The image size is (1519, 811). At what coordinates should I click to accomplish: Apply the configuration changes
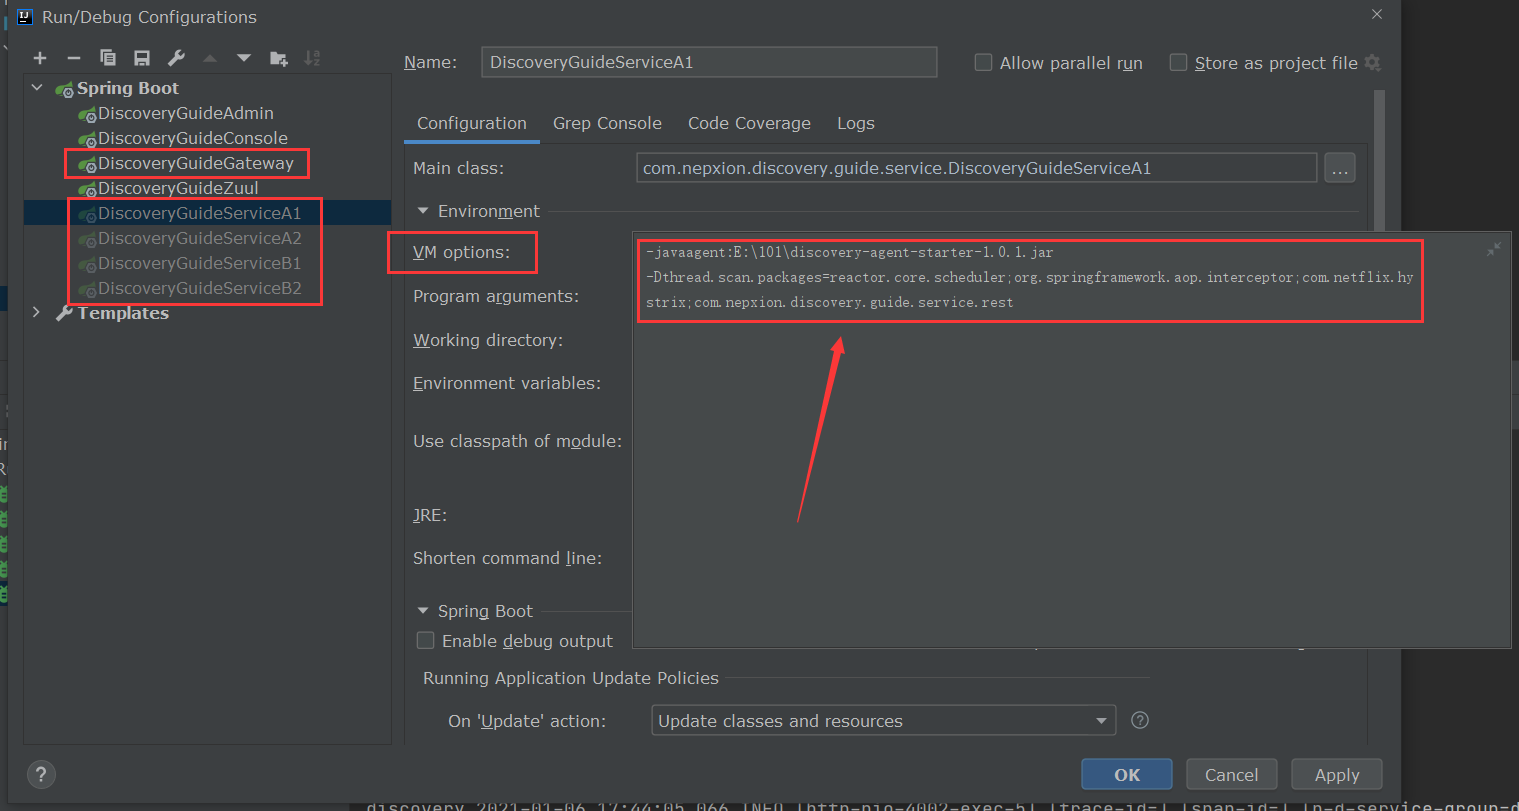pyautogui.click(x=1336, y=774)
